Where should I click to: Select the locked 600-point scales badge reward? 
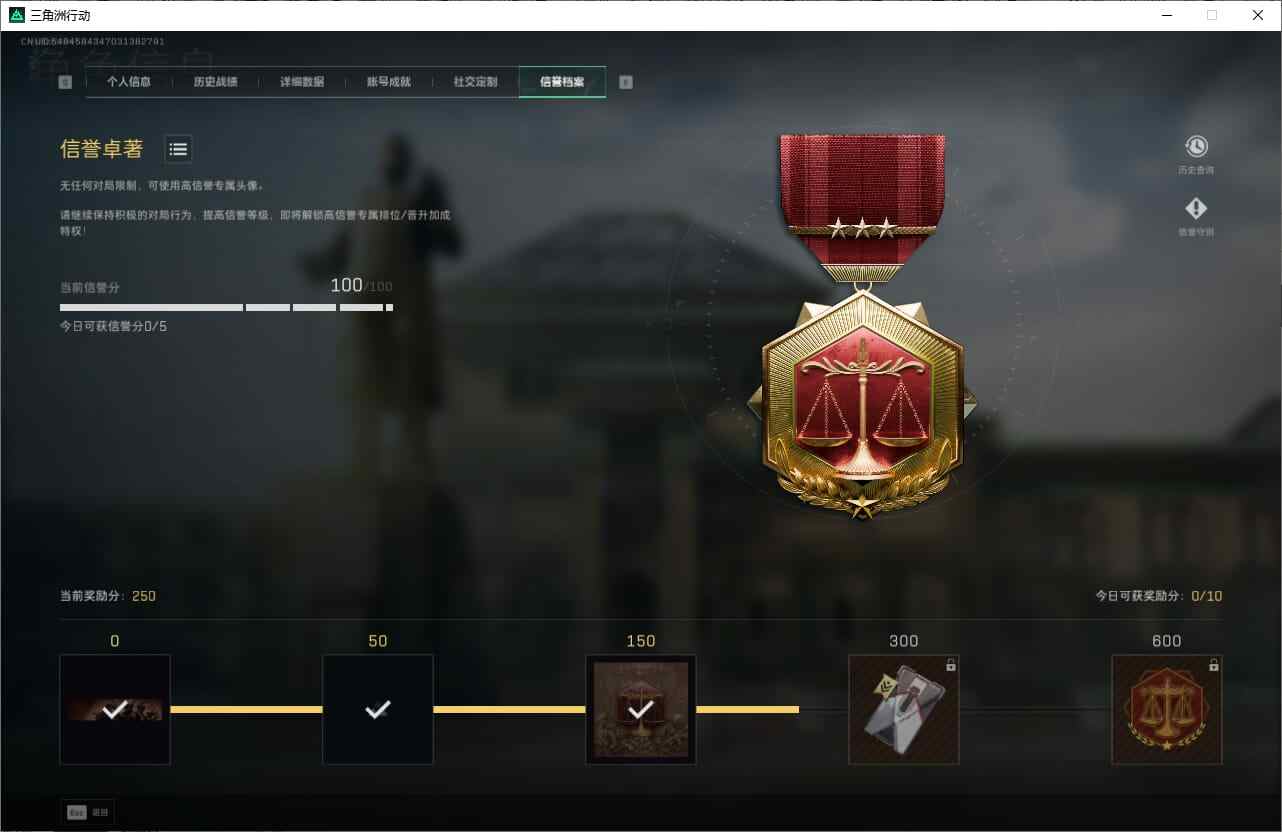point(1167,710)
